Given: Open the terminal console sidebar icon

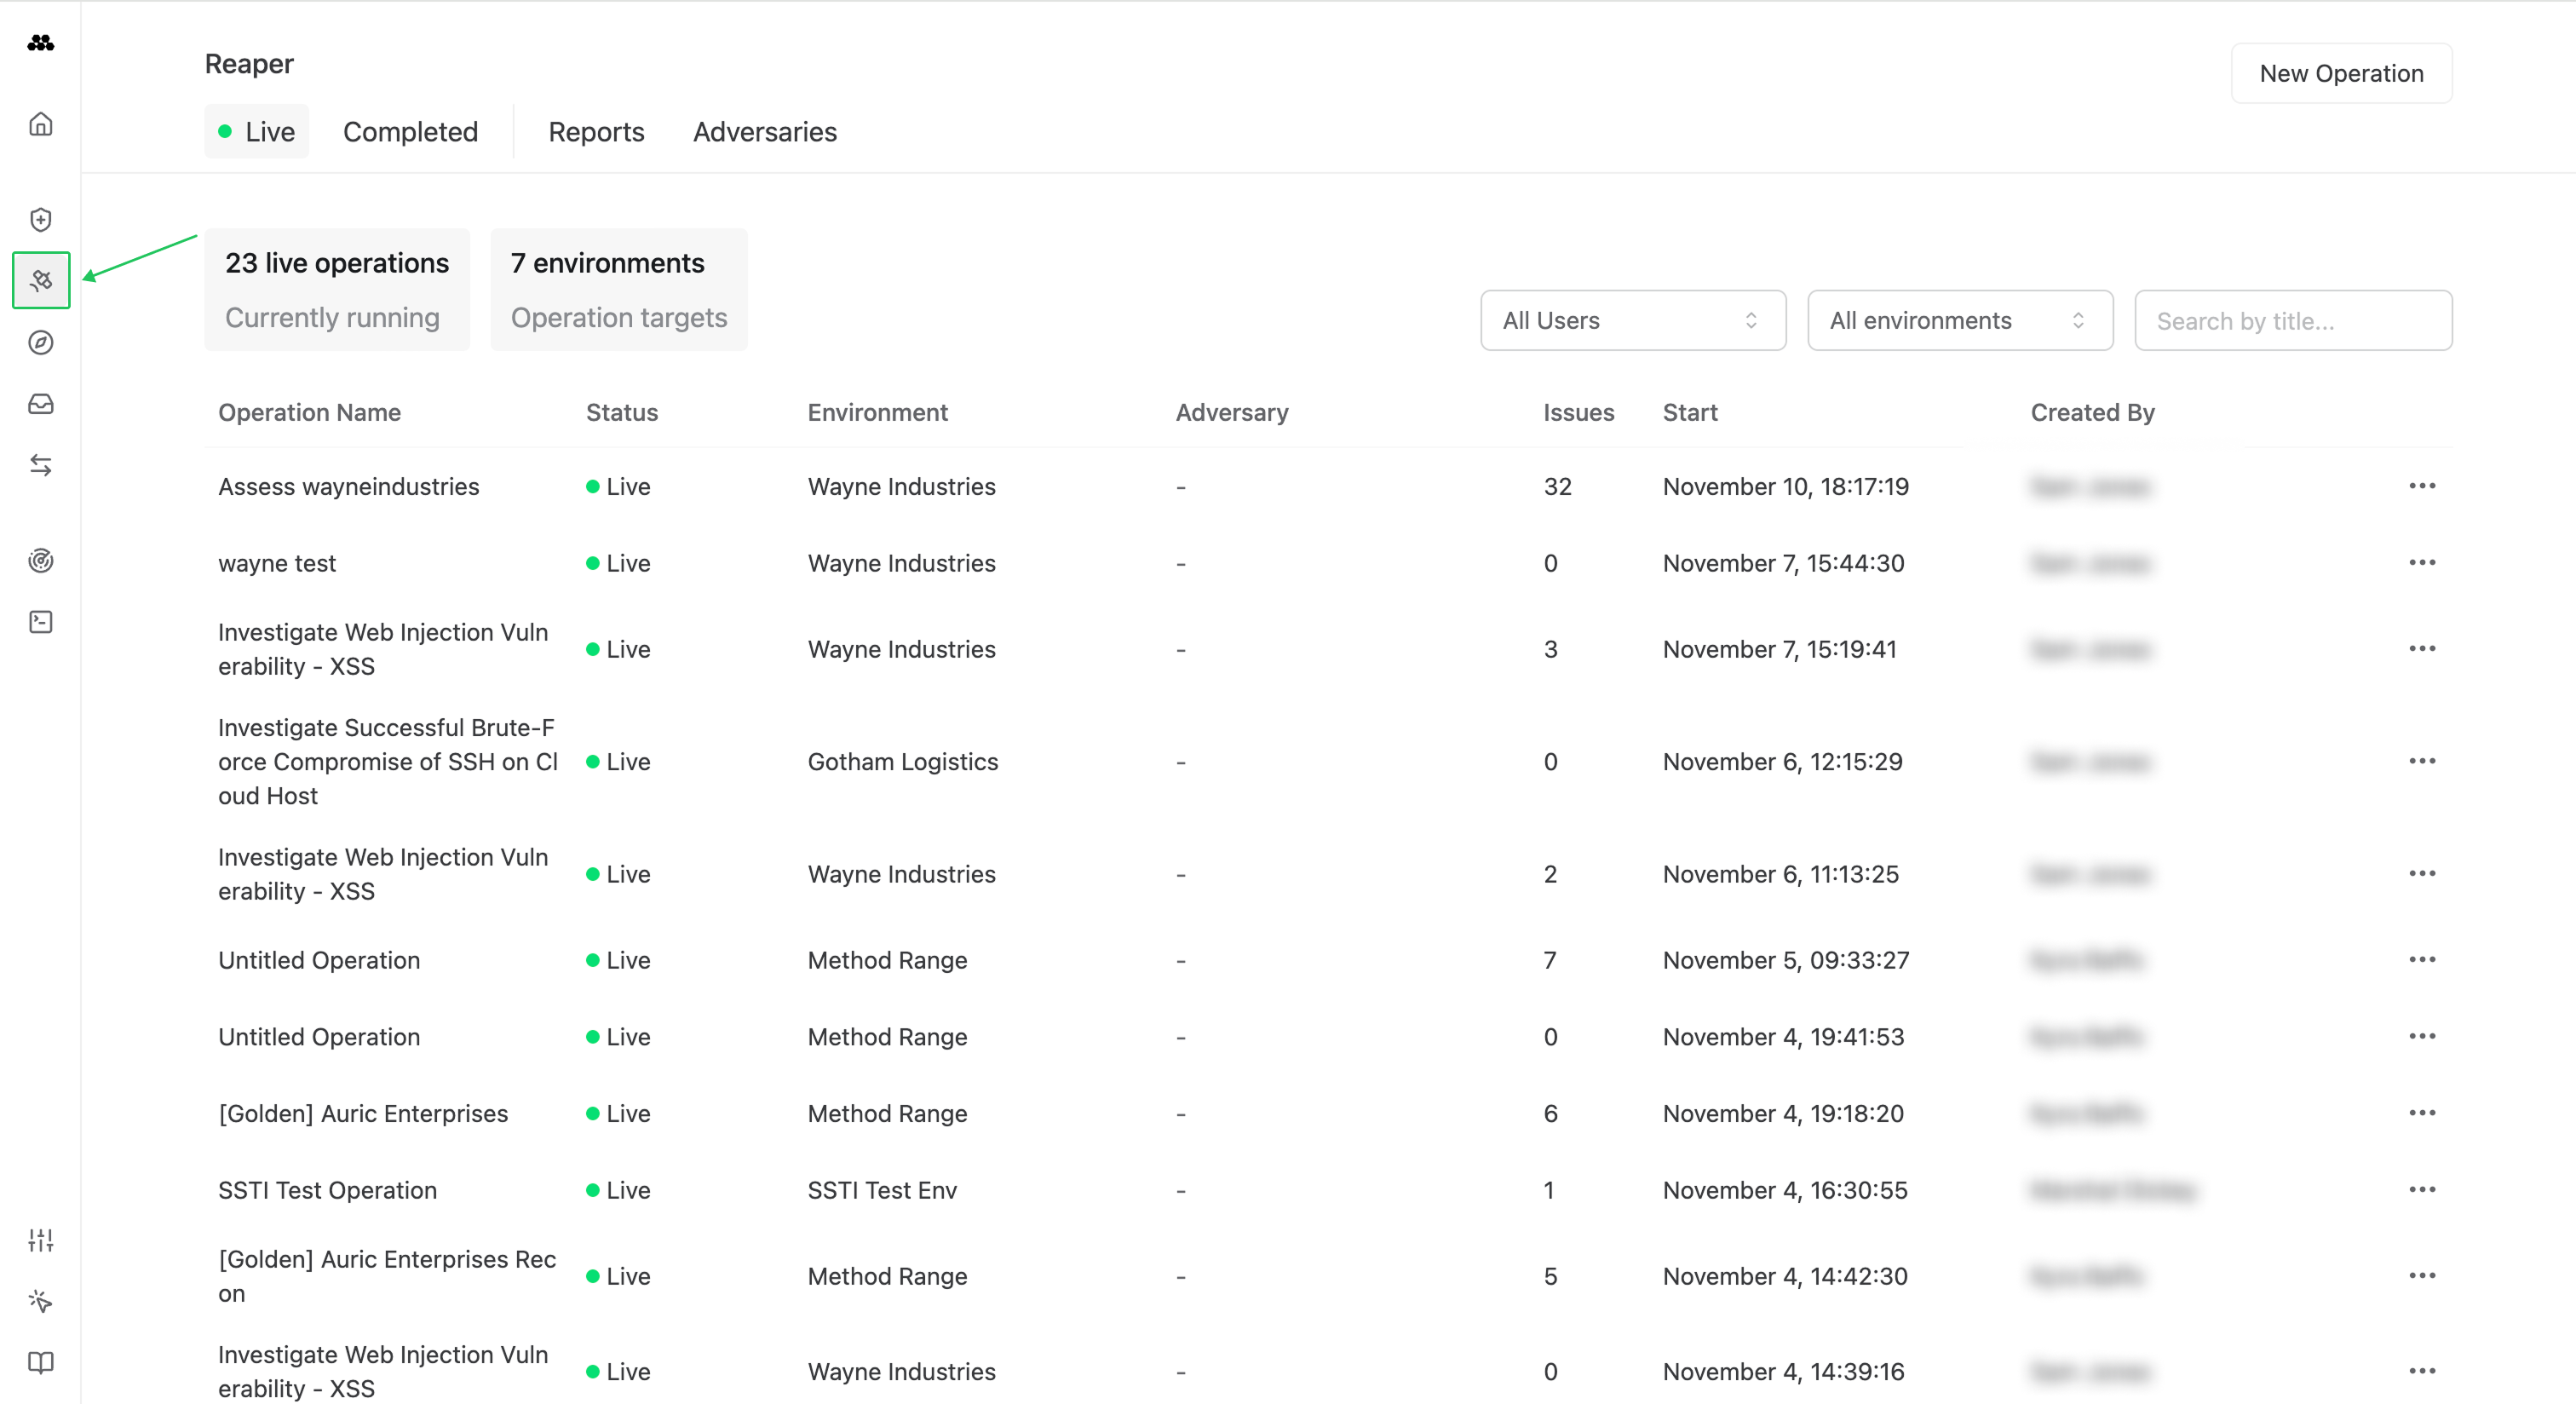Looking at the screenshot, I should 41,622.
